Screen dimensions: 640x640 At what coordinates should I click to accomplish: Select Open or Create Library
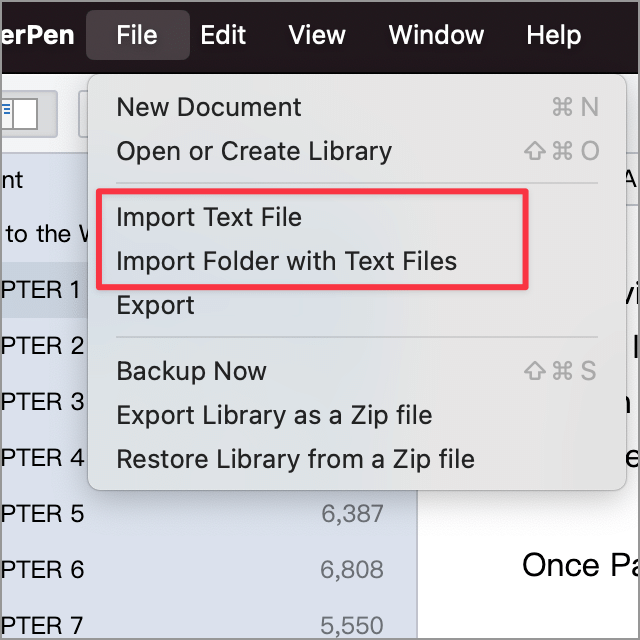pos(357,151)
